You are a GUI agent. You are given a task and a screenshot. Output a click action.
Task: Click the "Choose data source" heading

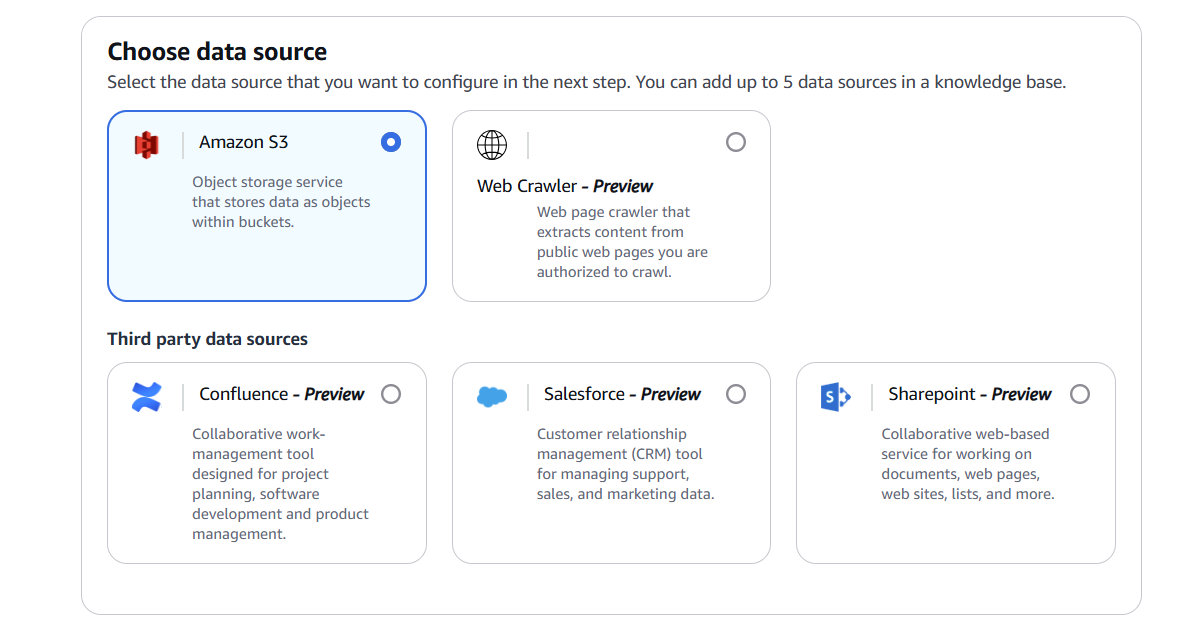(217, 51)
